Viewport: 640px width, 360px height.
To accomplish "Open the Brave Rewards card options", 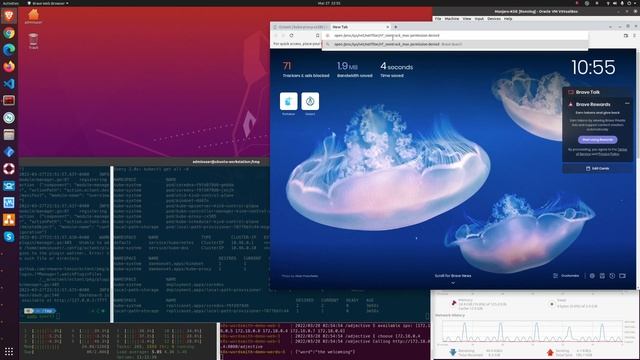I will [627, 104].
